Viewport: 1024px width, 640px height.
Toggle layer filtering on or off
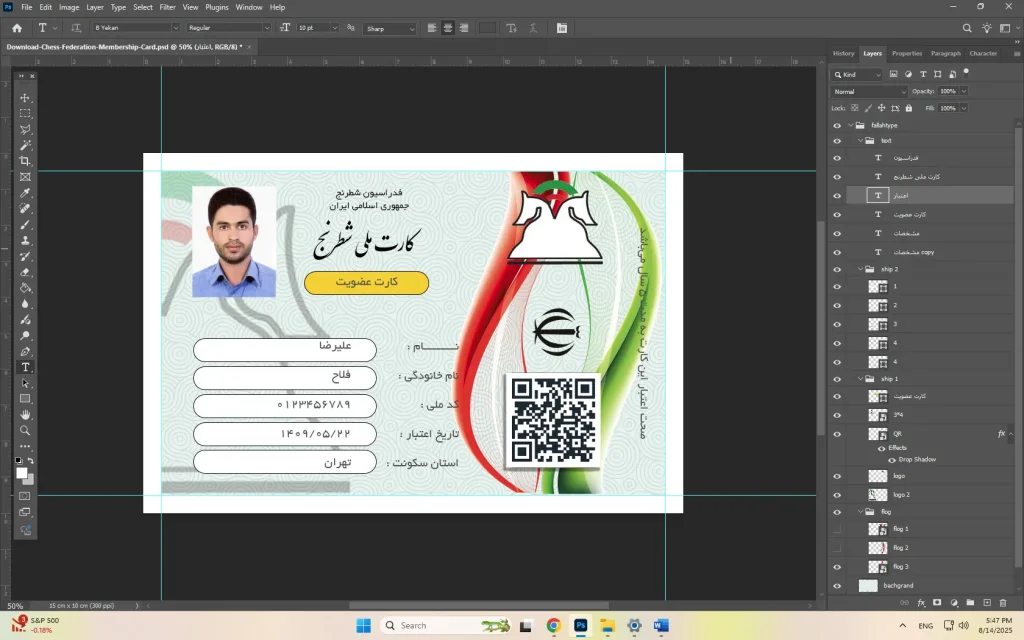(966, 72)
